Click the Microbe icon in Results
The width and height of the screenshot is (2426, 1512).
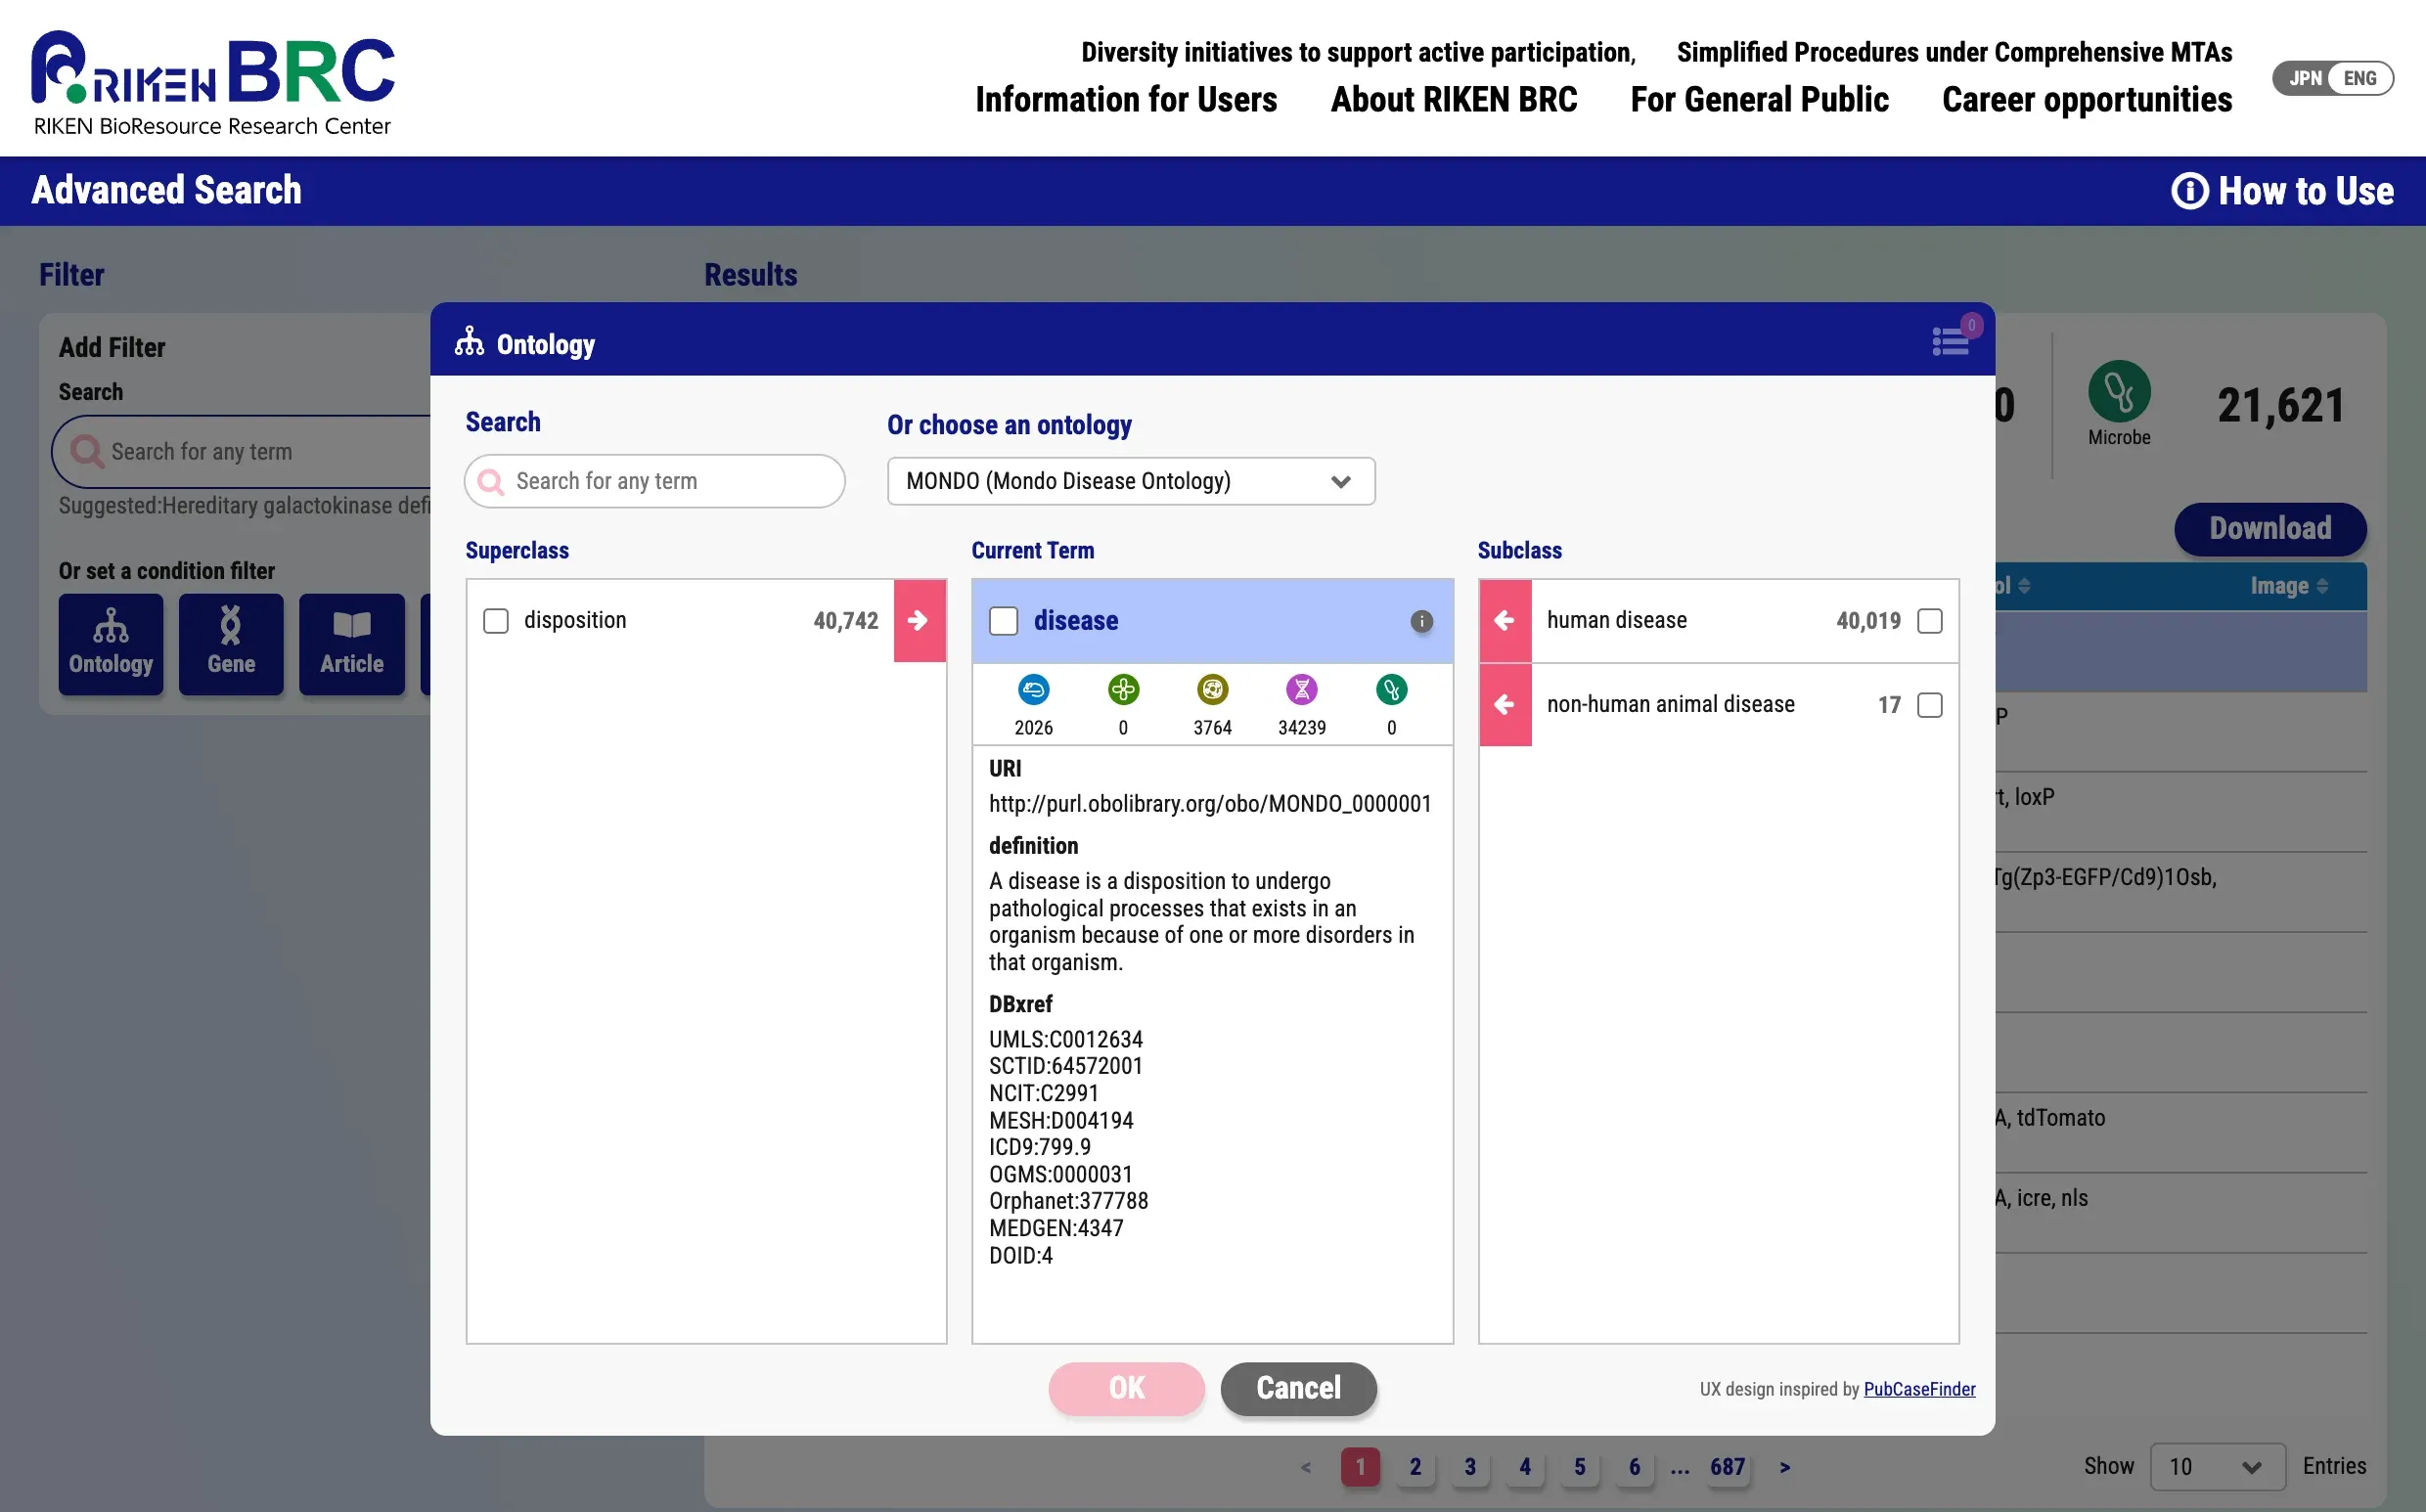pos(2118,391)
